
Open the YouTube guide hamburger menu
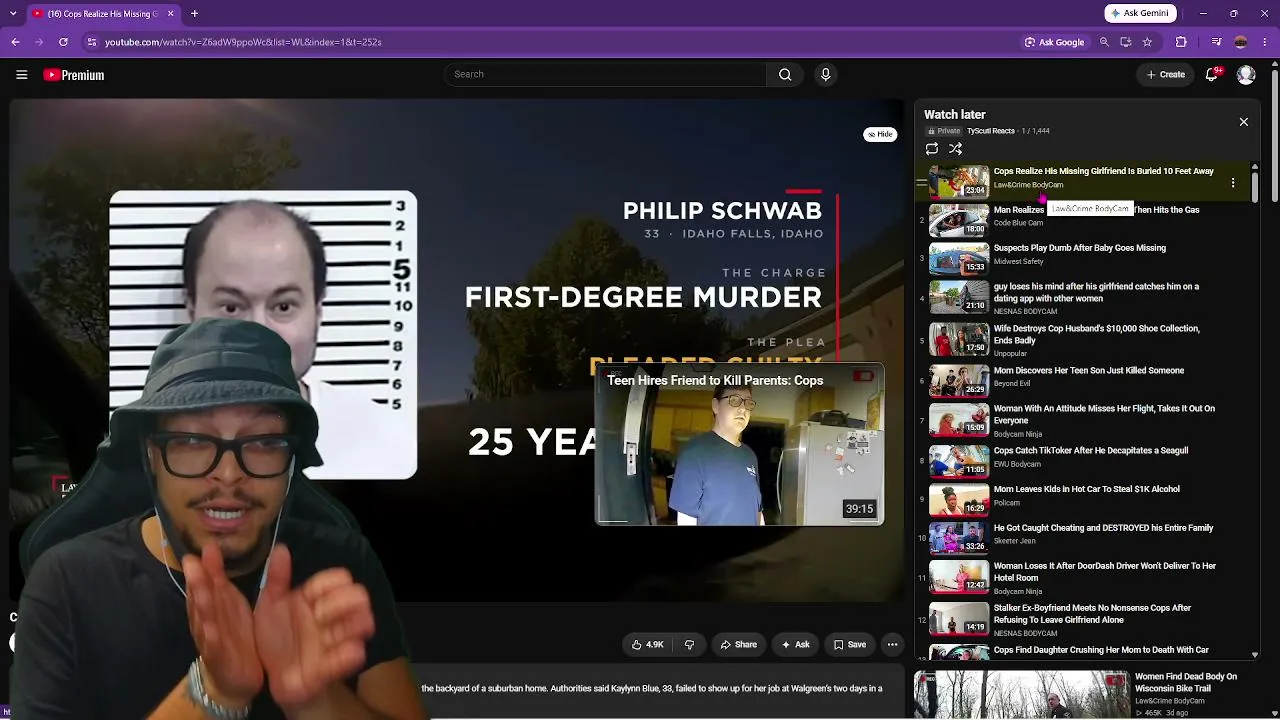point(21,75)
